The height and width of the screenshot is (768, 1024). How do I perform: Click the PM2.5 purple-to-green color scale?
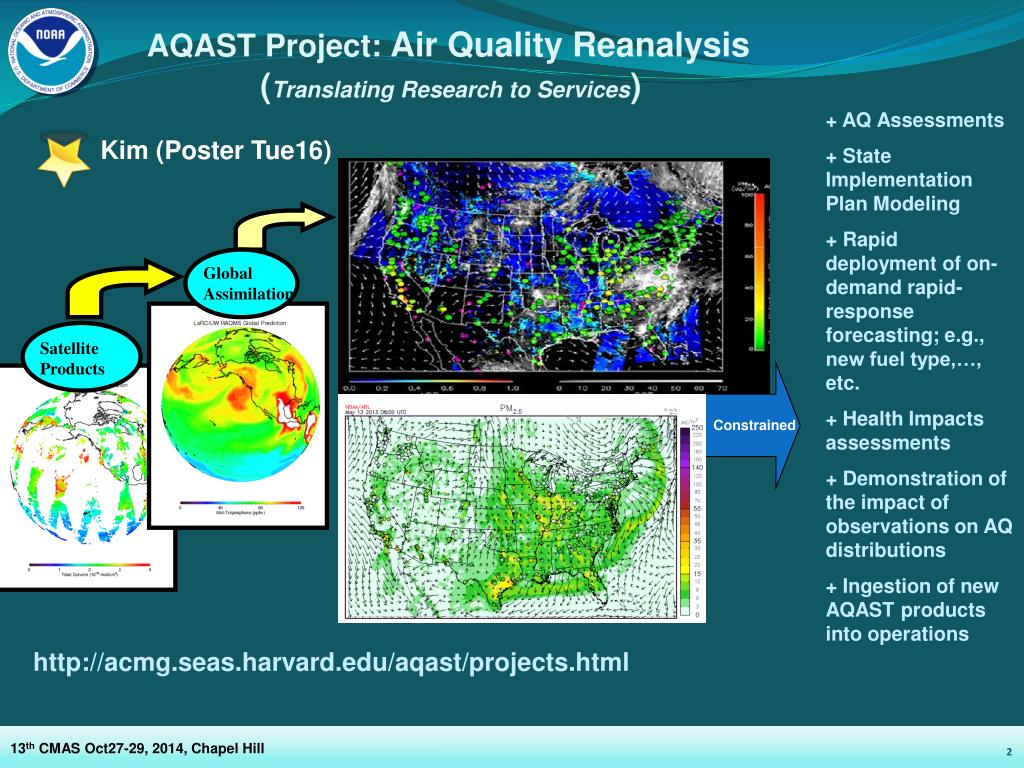coord(685,519)
